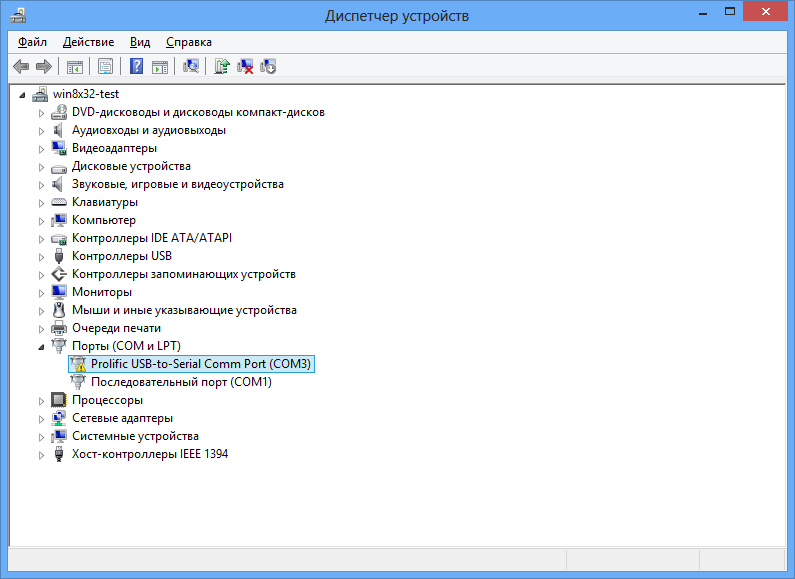Screen dimensions: 795x579
Task: Expand the Сетевые адаптеры arrow
Action: click(41, 419)
